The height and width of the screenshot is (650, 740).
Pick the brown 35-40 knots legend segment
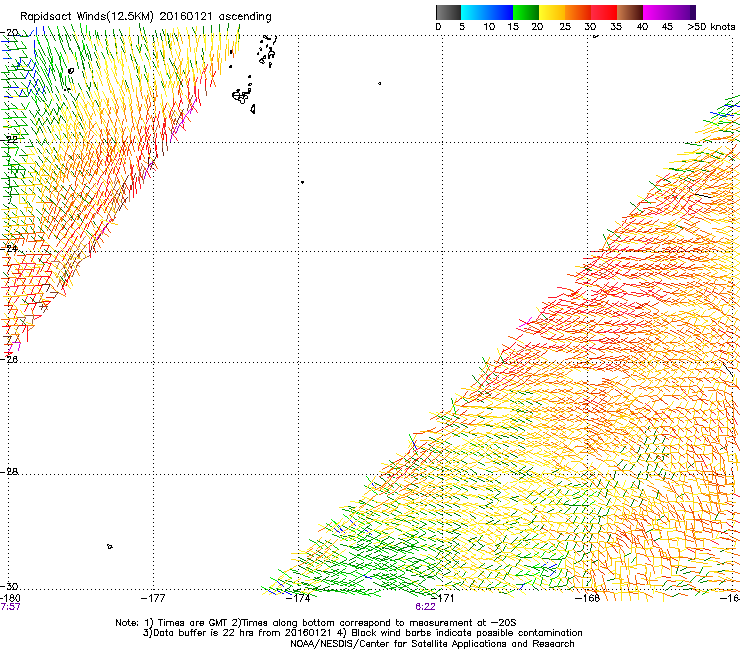point(630,12)
